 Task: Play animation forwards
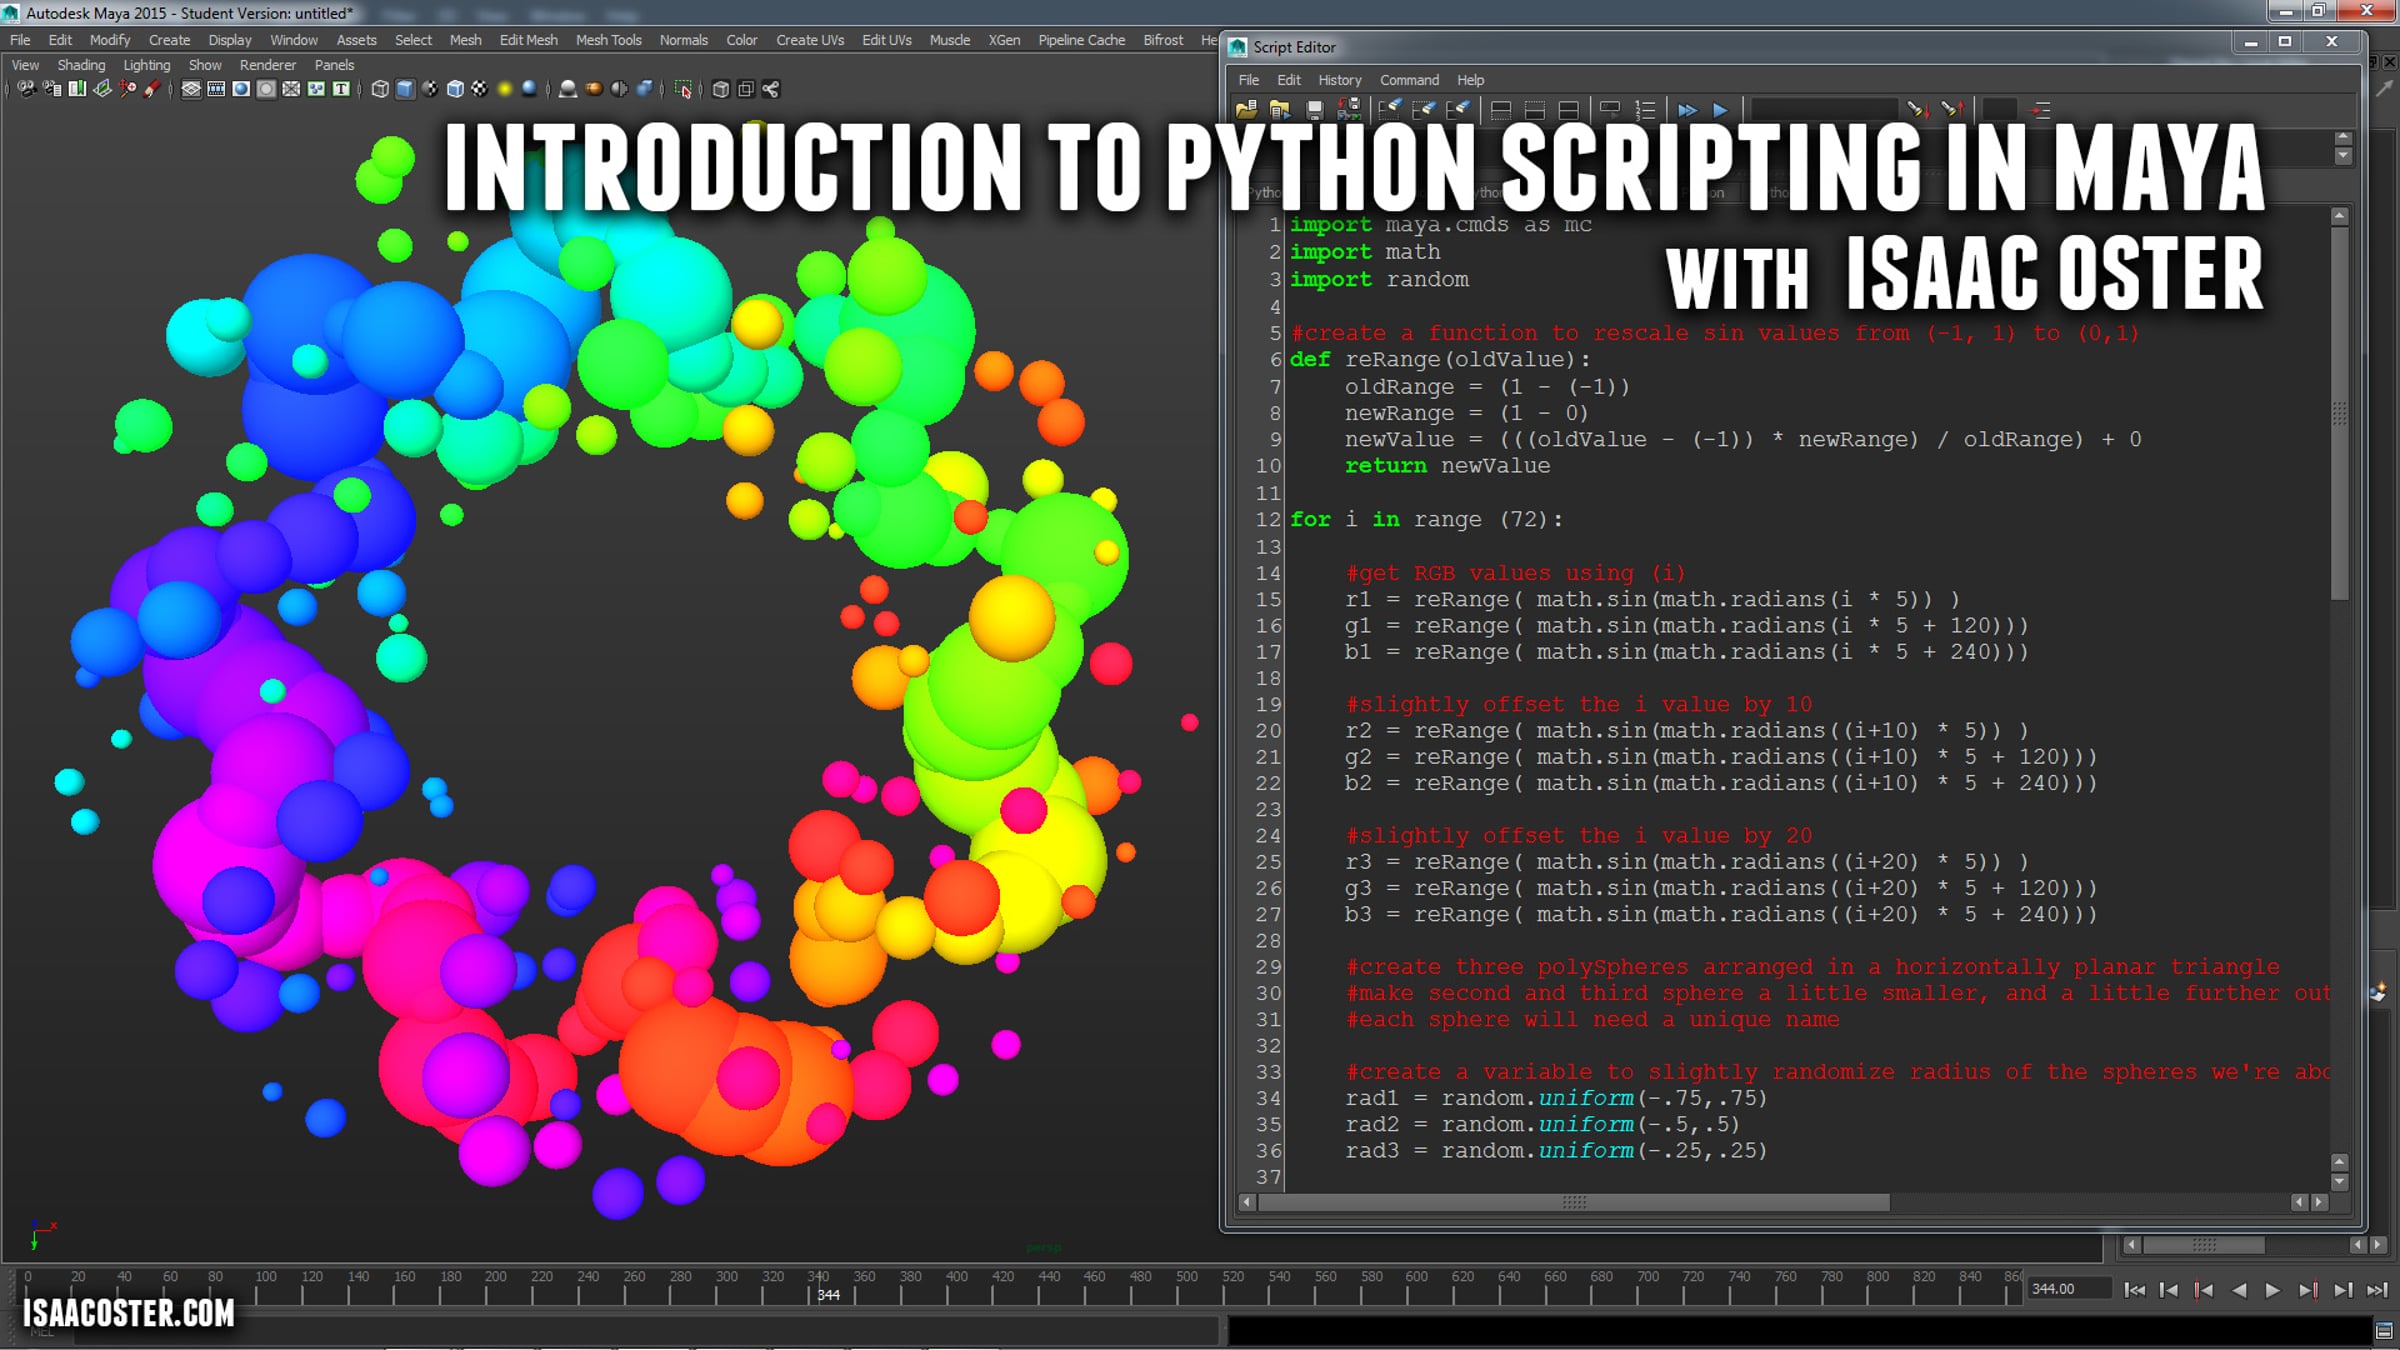2273,1290
